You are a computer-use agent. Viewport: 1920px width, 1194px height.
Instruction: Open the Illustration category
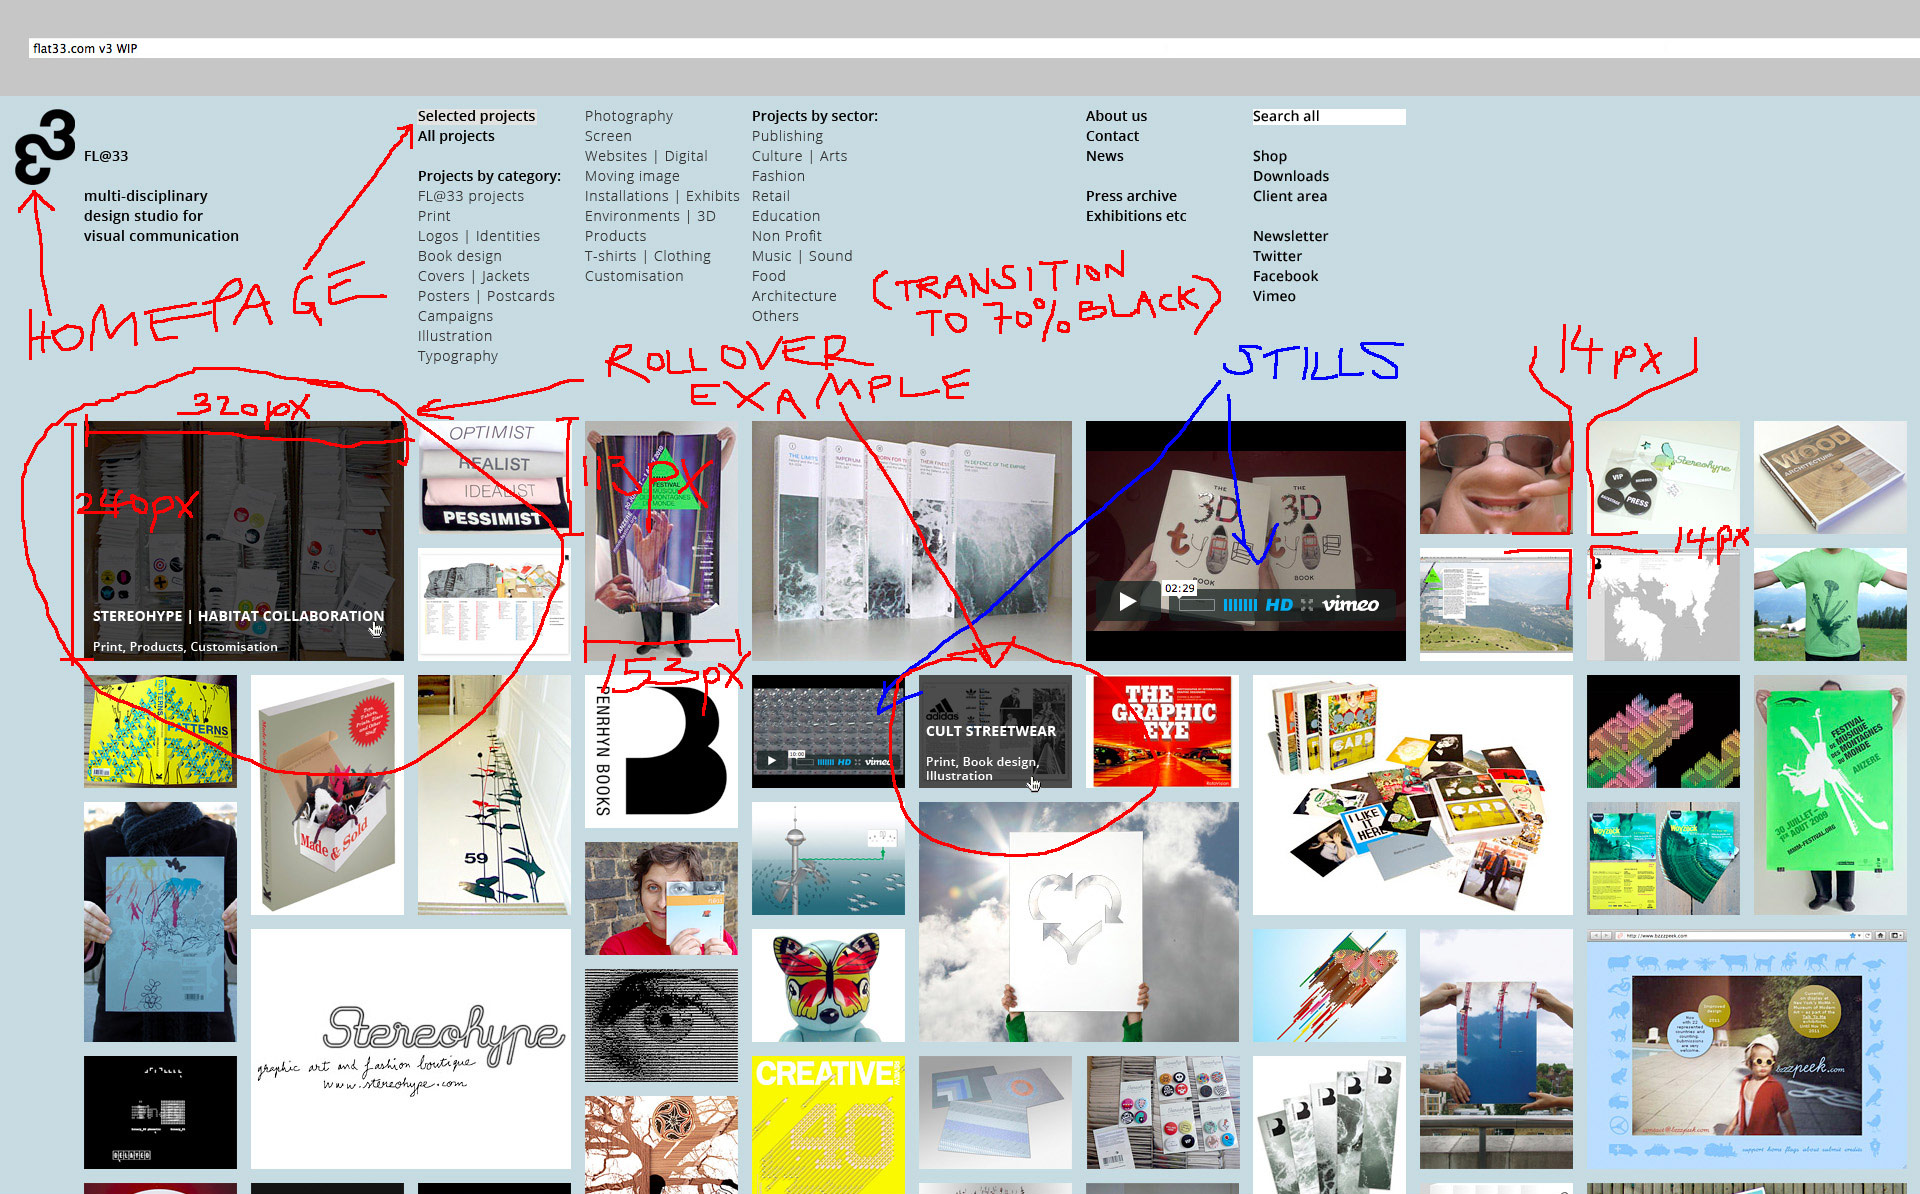point(455,336)
